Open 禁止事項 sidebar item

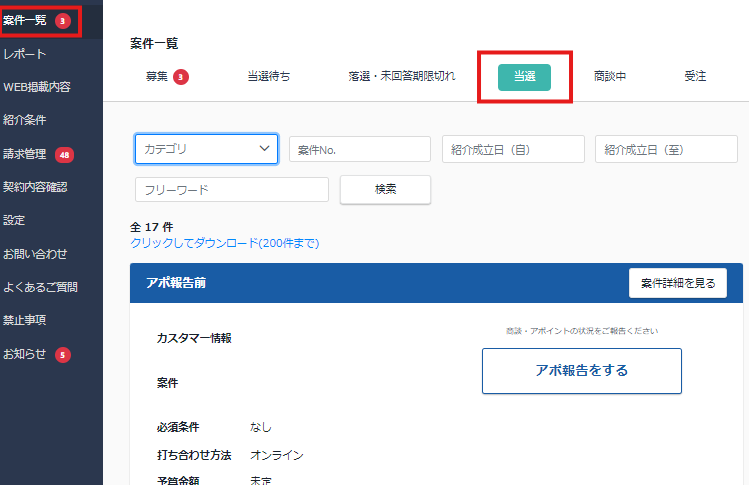point(25,320)
